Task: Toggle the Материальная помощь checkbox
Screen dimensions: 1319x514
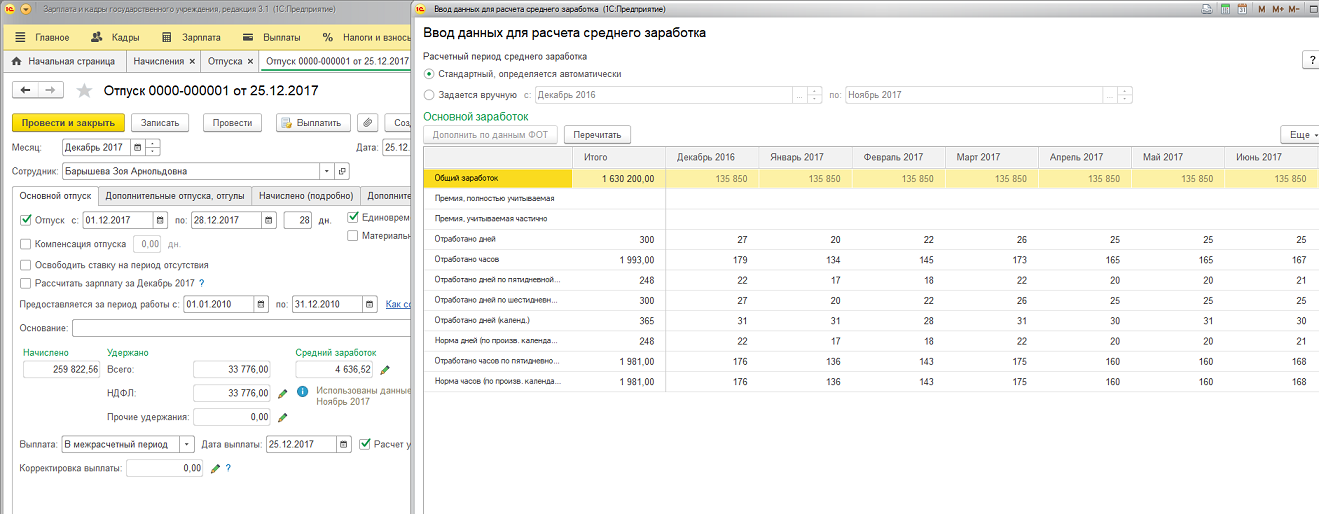Action: tap(353, 236)
